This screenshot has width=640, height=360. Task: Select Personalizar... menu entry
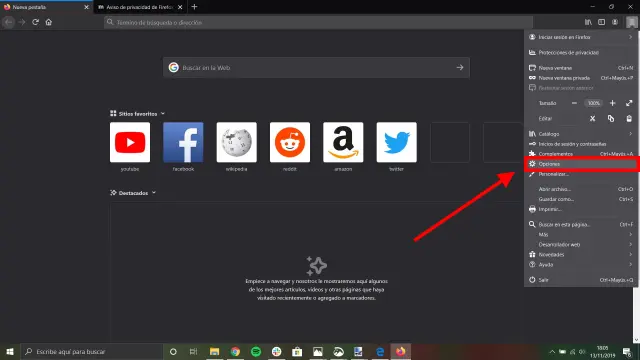581,174
